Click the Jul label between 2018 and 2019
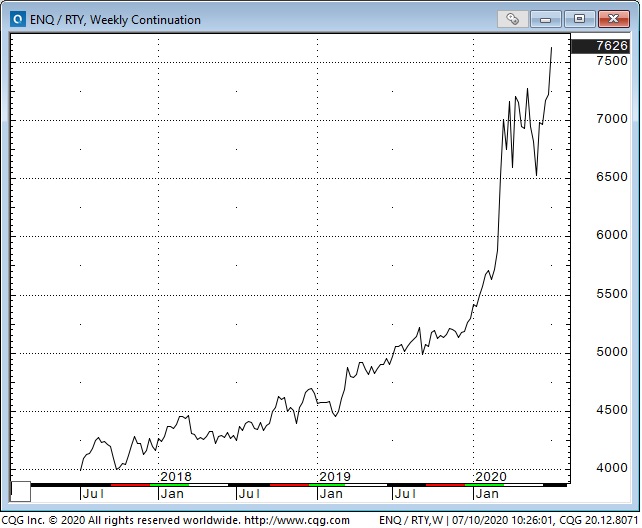The height and width of the screenshot is (528, 642). [x=249, y=494]
